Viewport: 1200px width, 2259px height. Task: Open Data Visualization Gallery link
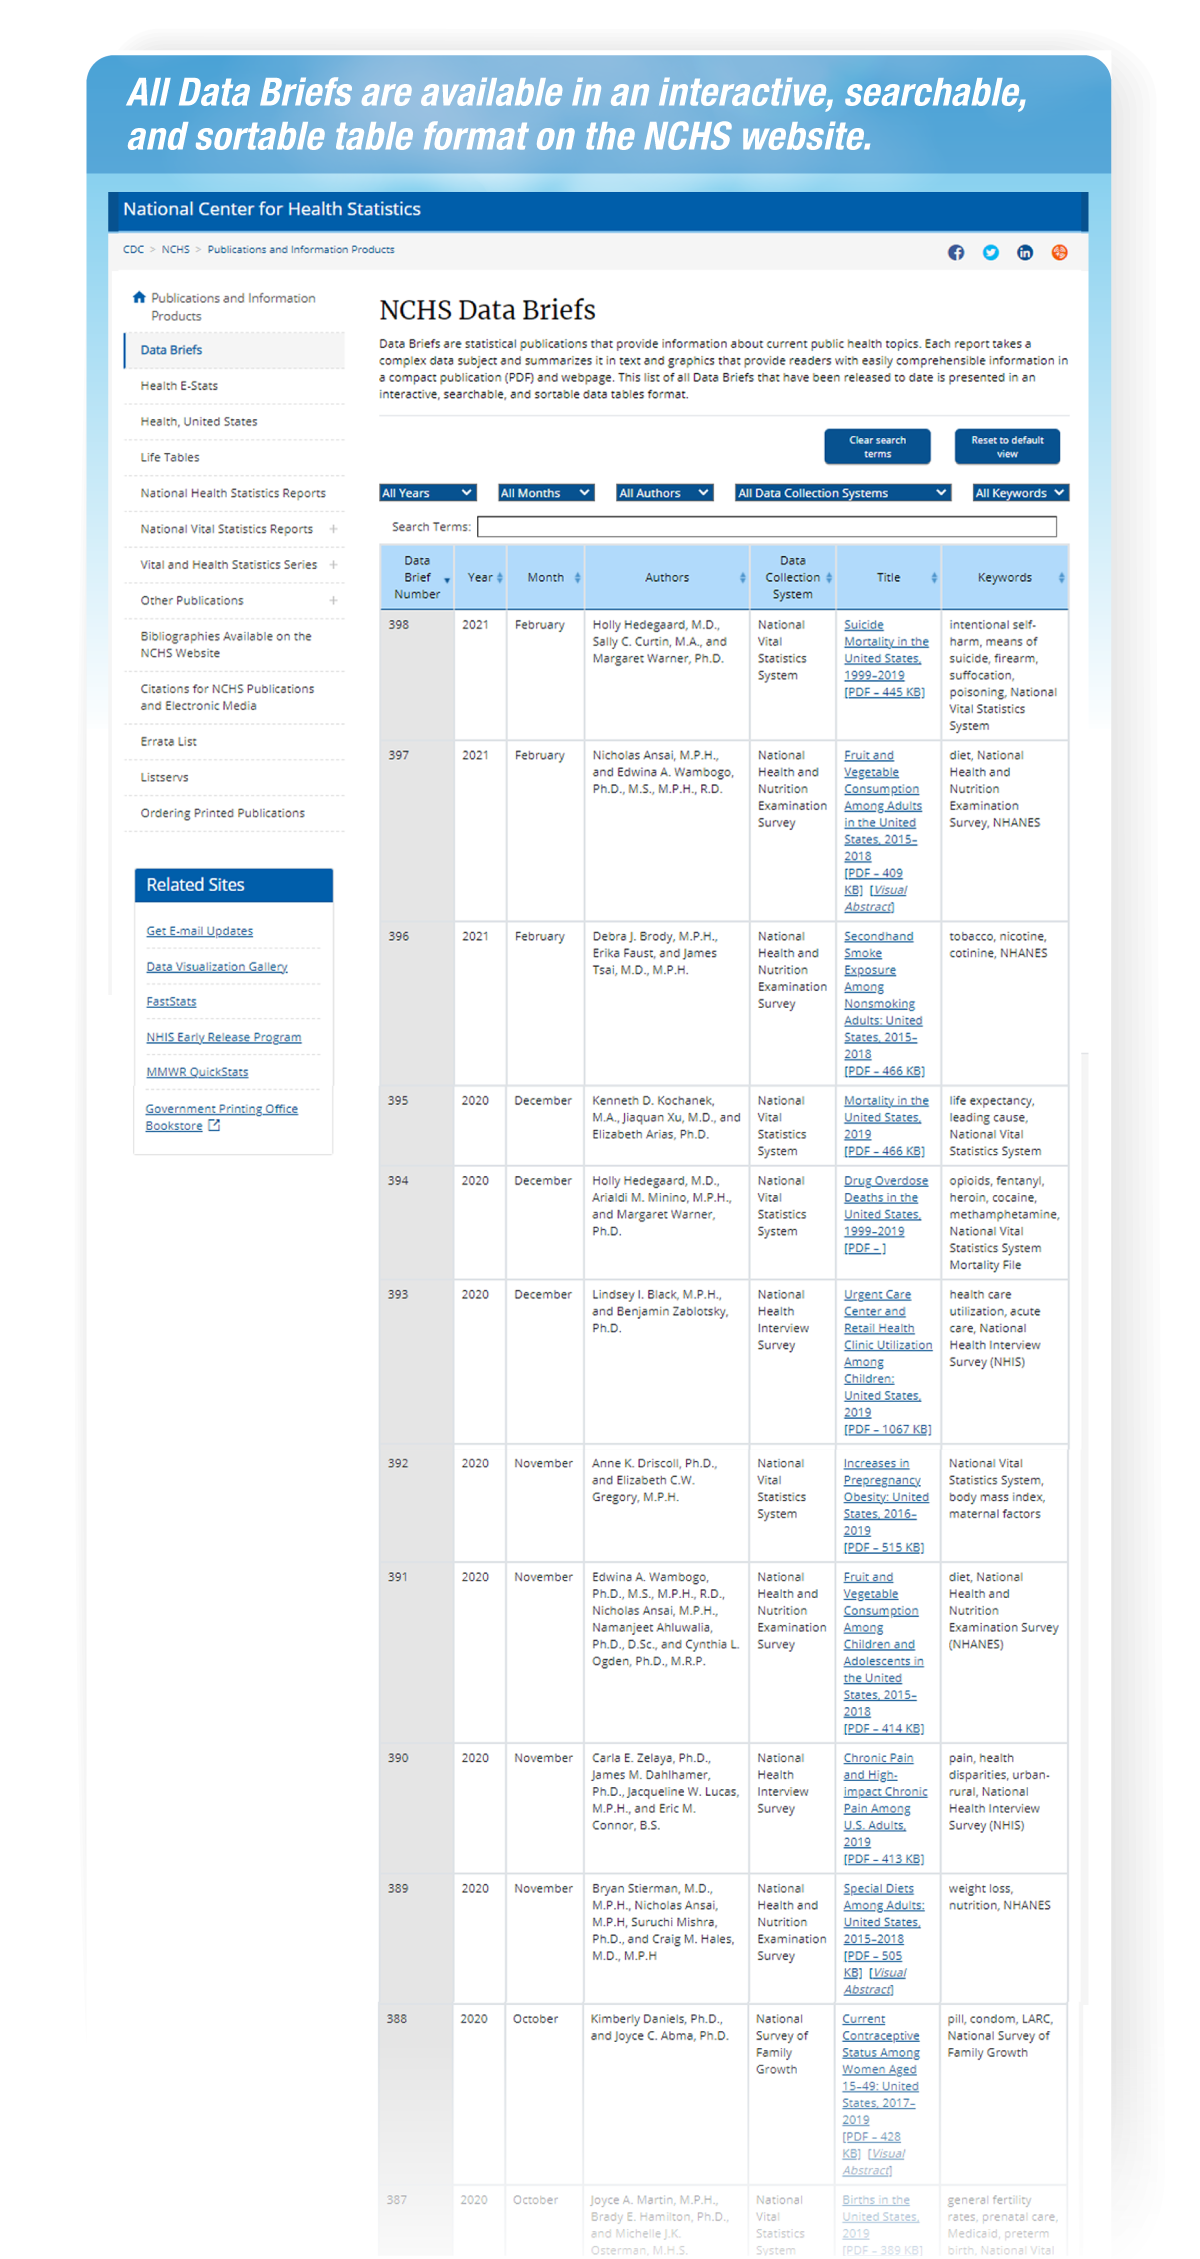[217, 967]
